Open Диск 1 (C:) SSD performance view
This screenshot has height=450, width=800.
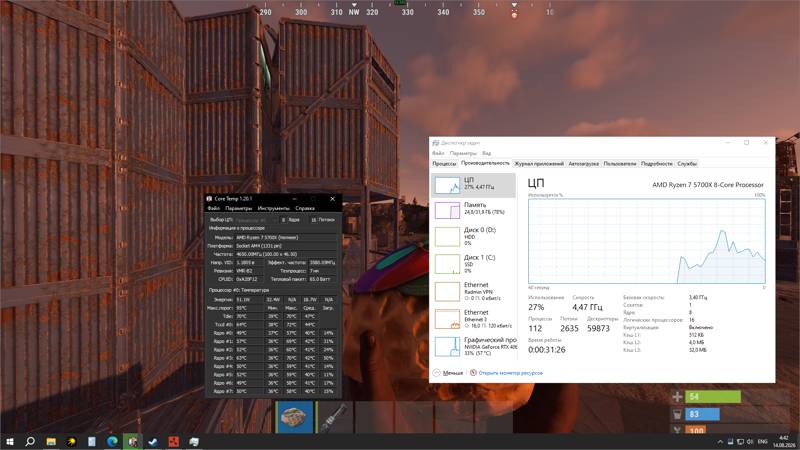pyautogui.click(x=473, y=264)
